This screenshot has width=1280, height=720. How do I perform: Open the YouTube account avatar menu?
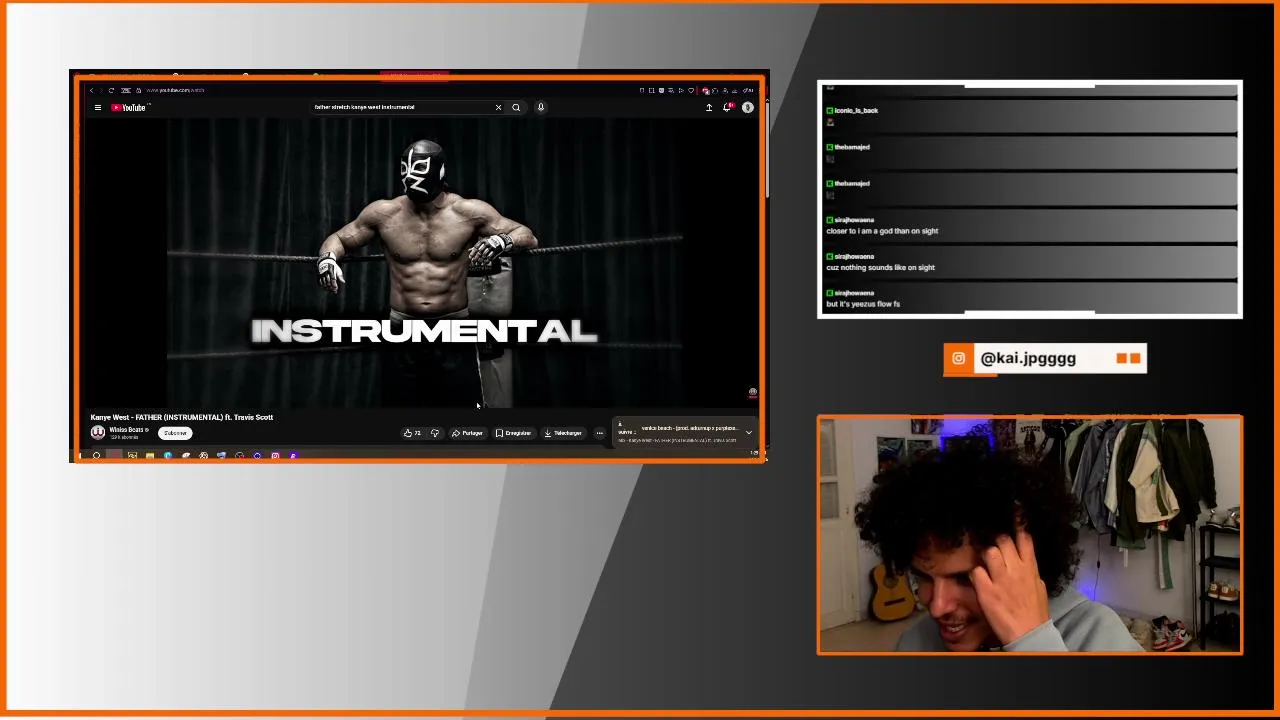coord(748,107)
